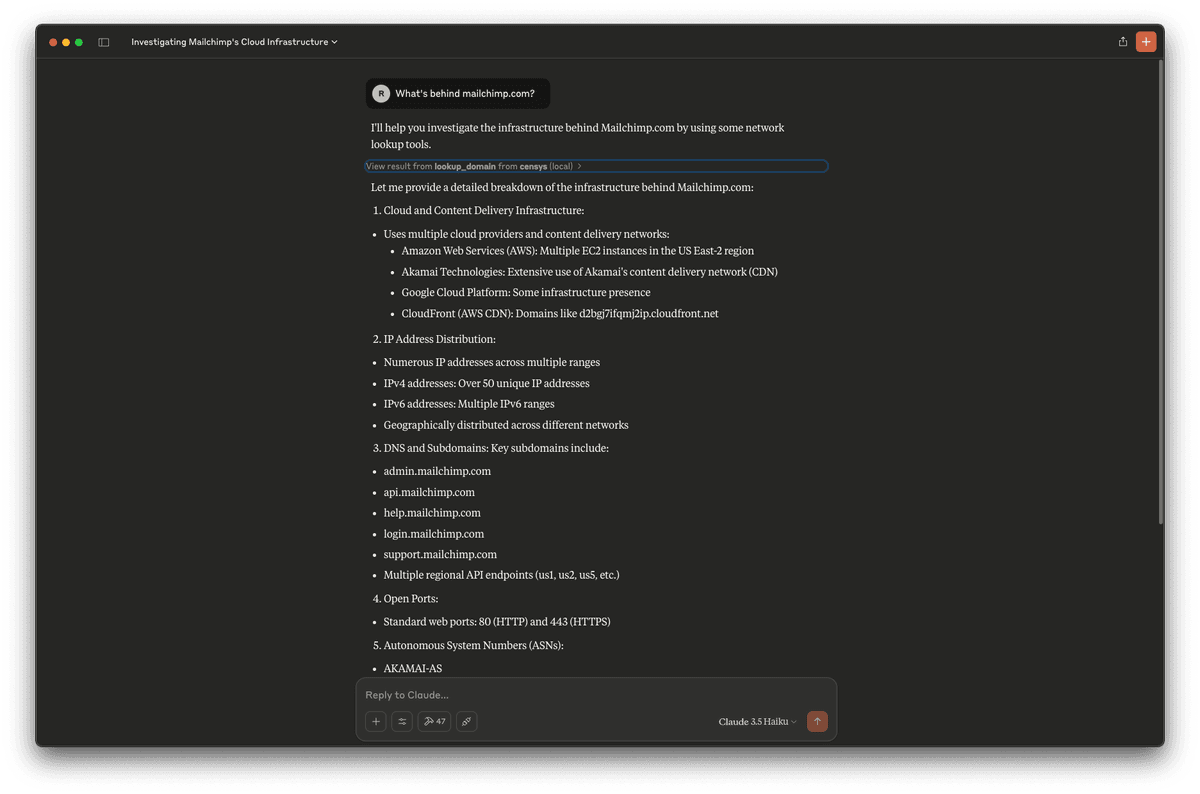Click the "CloudFront (AWS CDN)" bullet
Viewport: 1200px width, 794px height.
coord(560,314)
